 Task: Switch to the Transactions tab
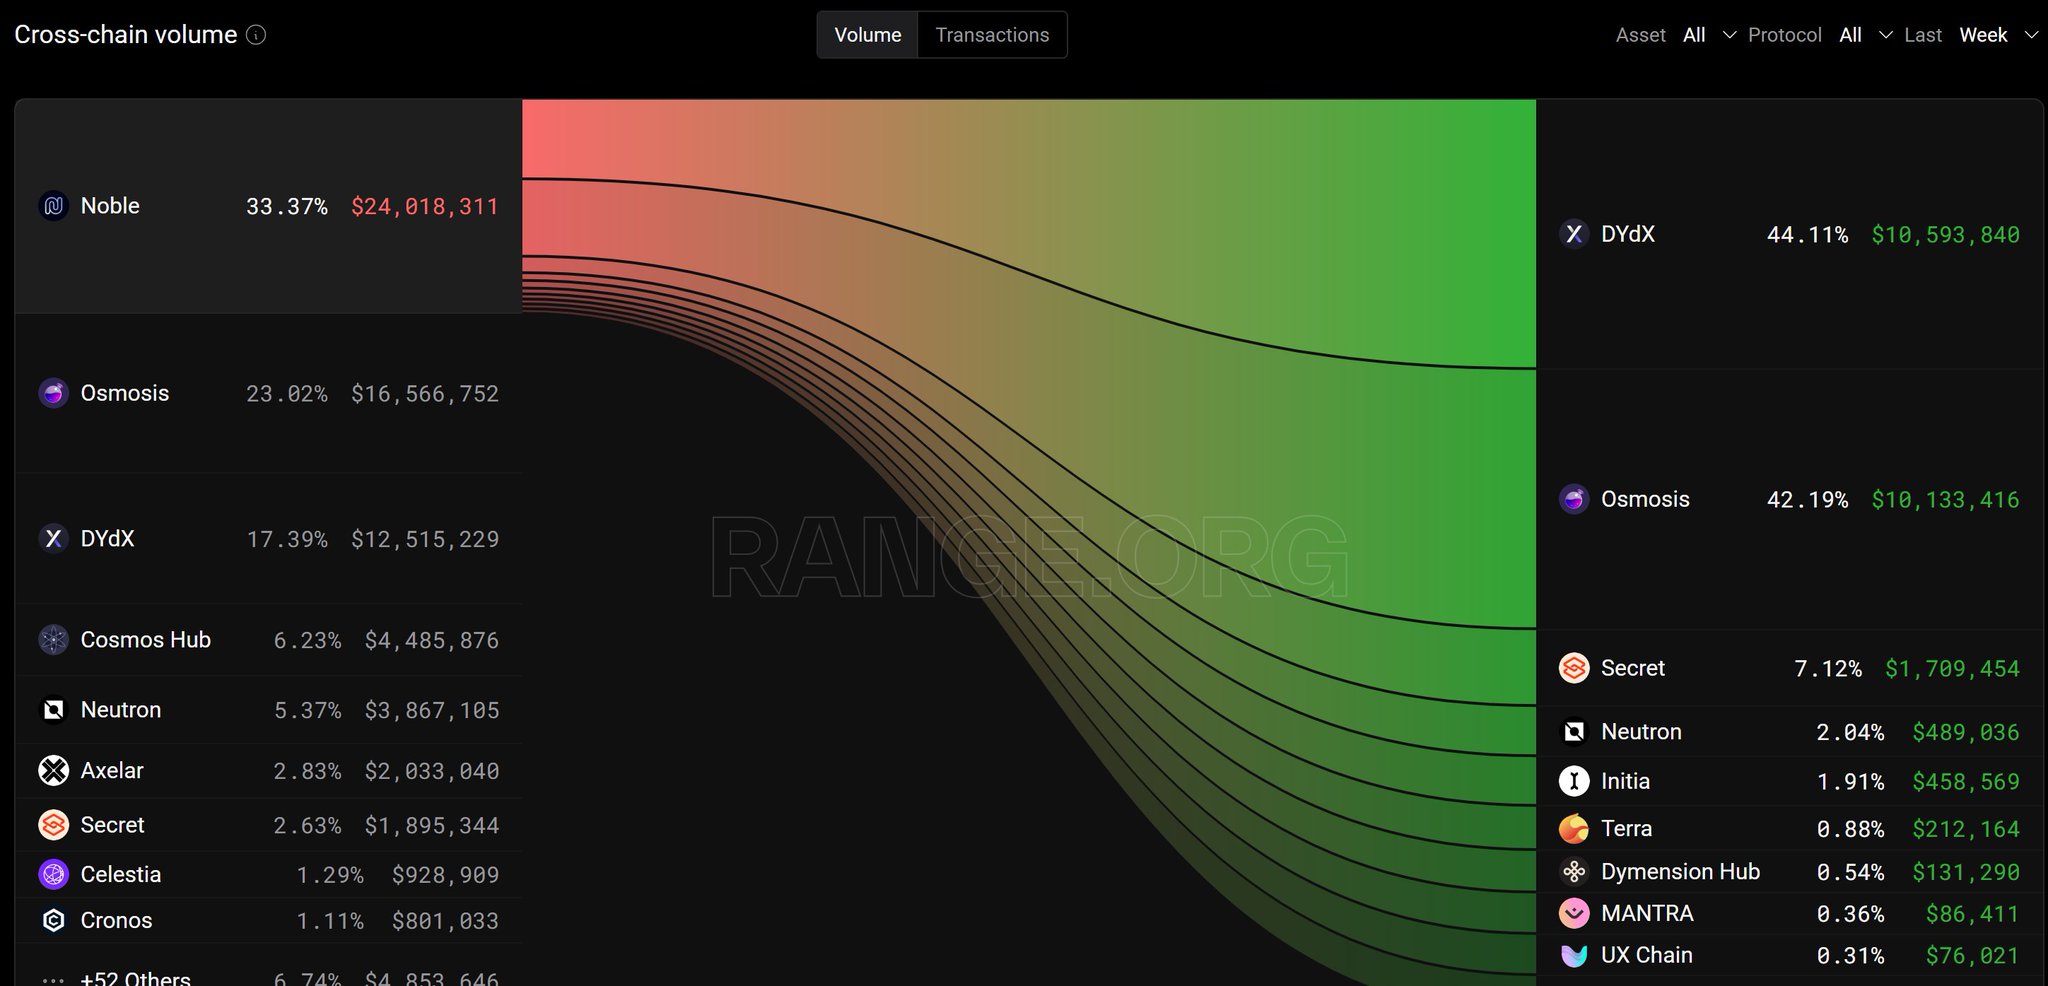pos(992,35)
